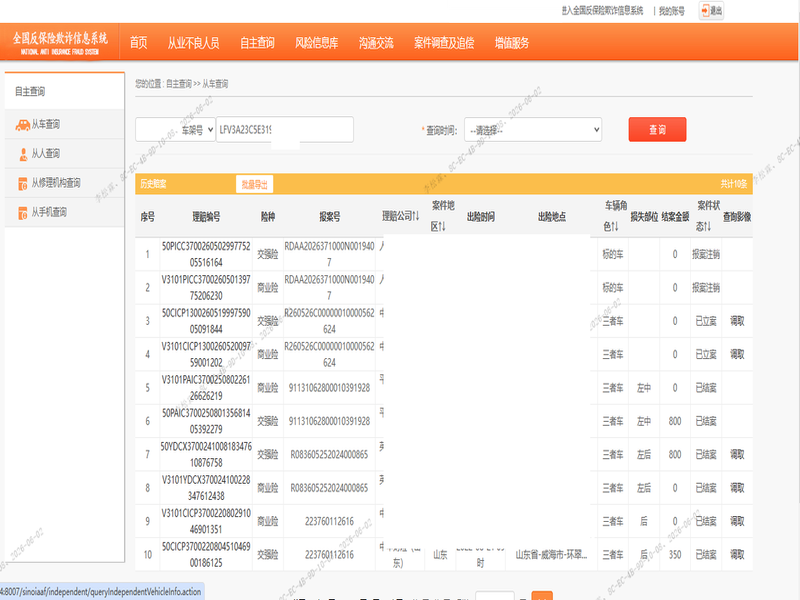Viewport: 800px width, 600px height.
Task: Click claim number 50YDCX370024100818347610876758
Action: coord(206,454)
